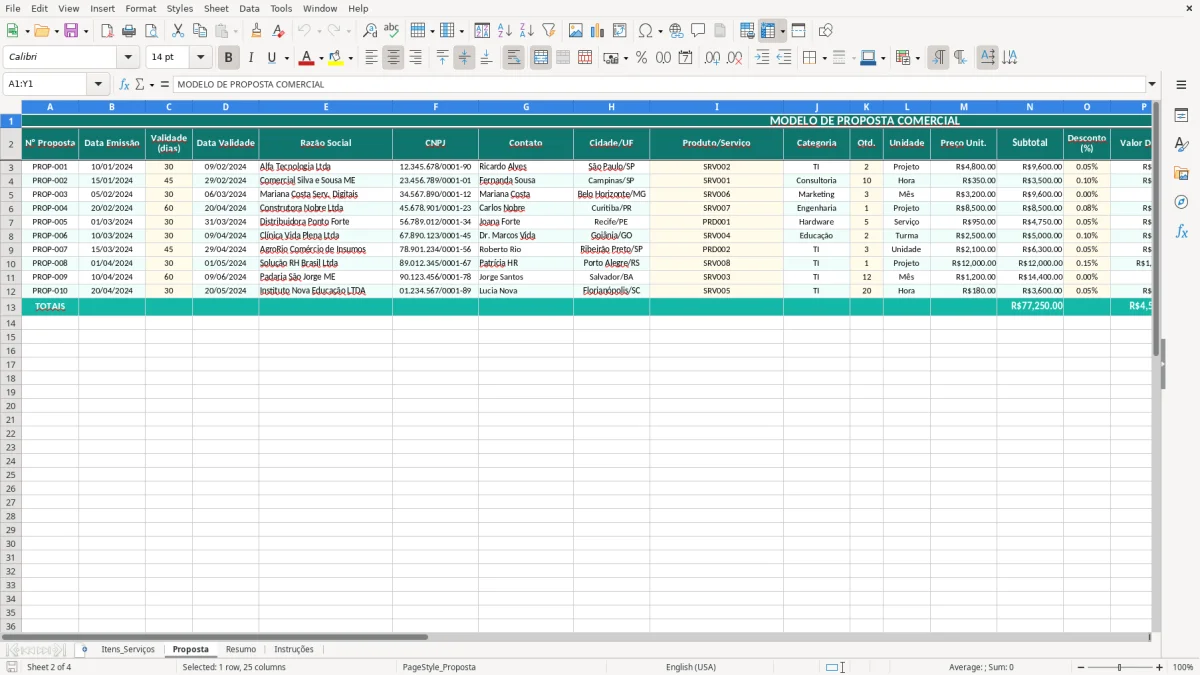1200x675 pixels.
Task: Click the AutoFilter funnel icon
Action: (549, 31)
